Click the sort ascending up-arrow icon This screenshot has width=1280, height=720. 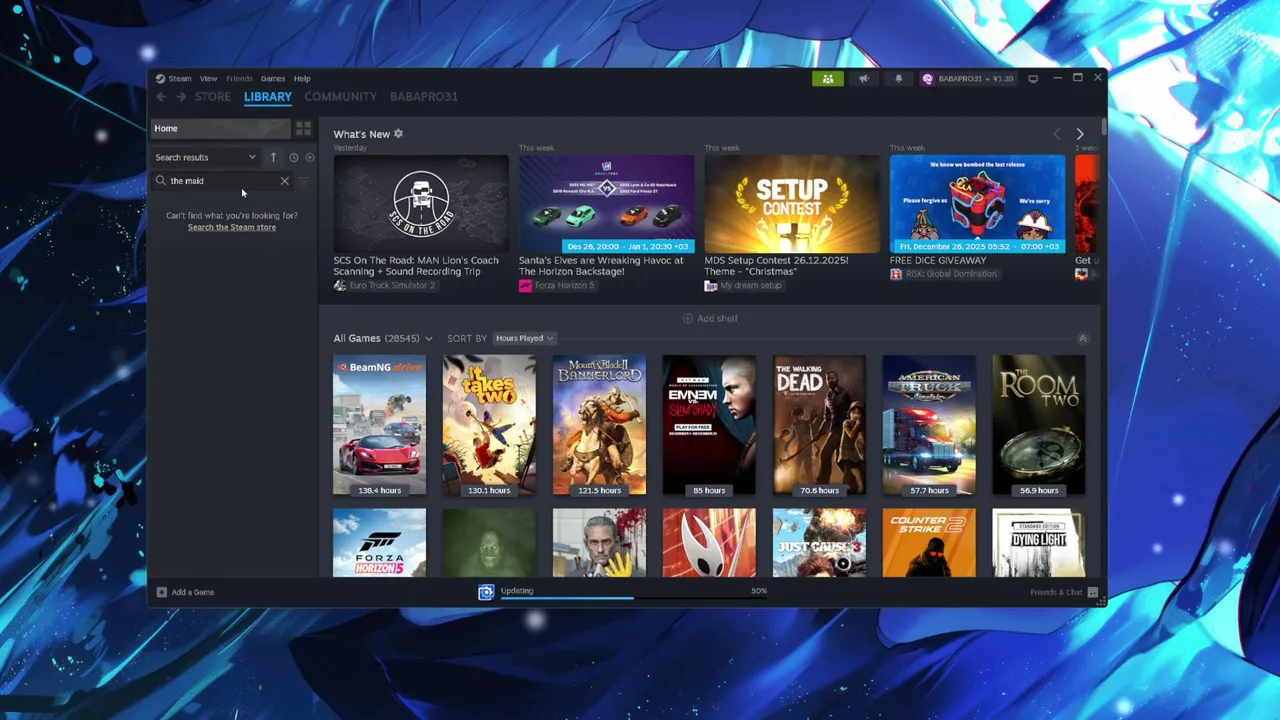click(273, 157)
